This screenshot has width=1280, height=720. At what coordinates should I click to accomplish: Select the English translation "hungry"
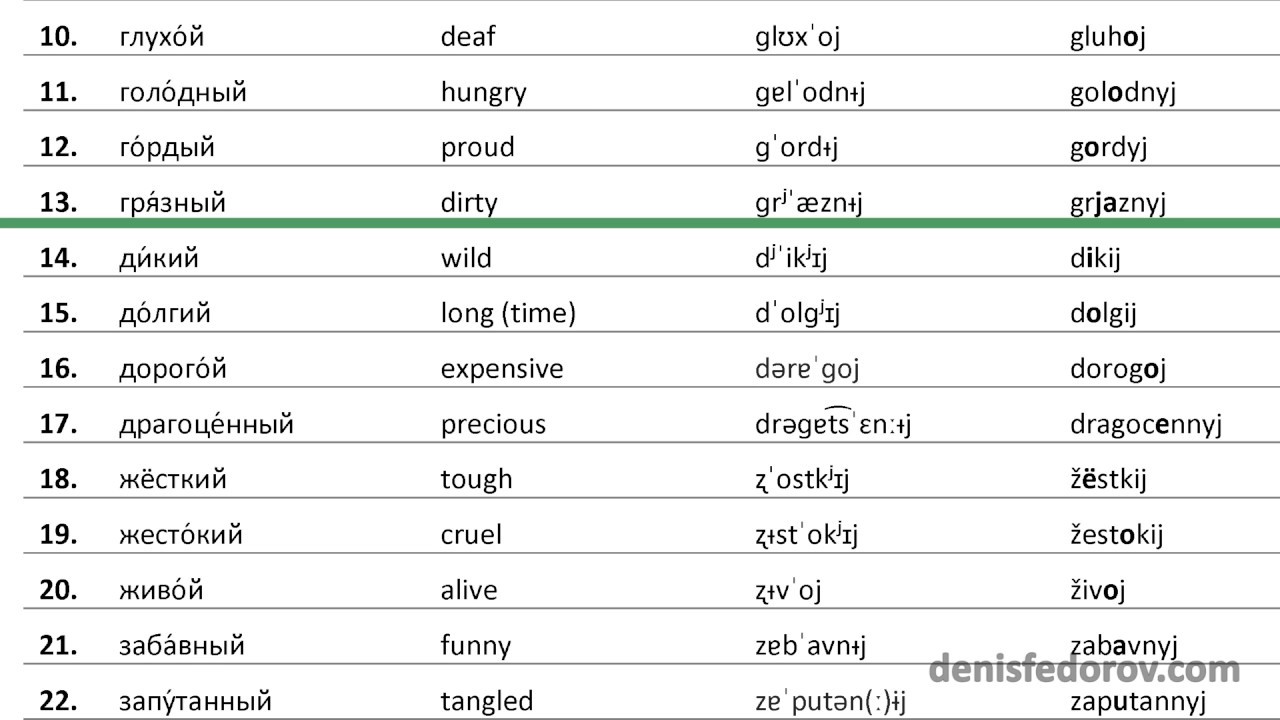pos(483,94)
